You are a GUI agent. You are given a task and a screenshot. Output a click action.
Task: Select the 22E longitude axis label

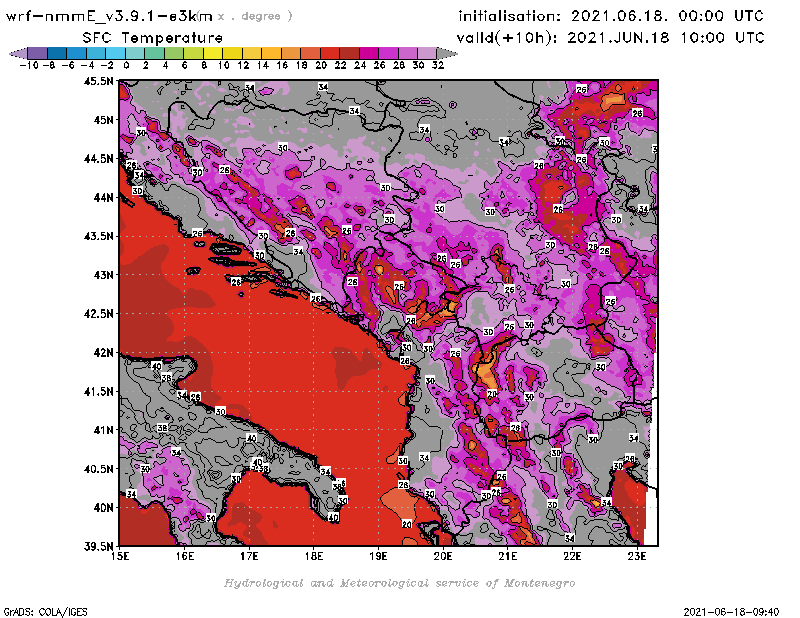tap(572, 556)
